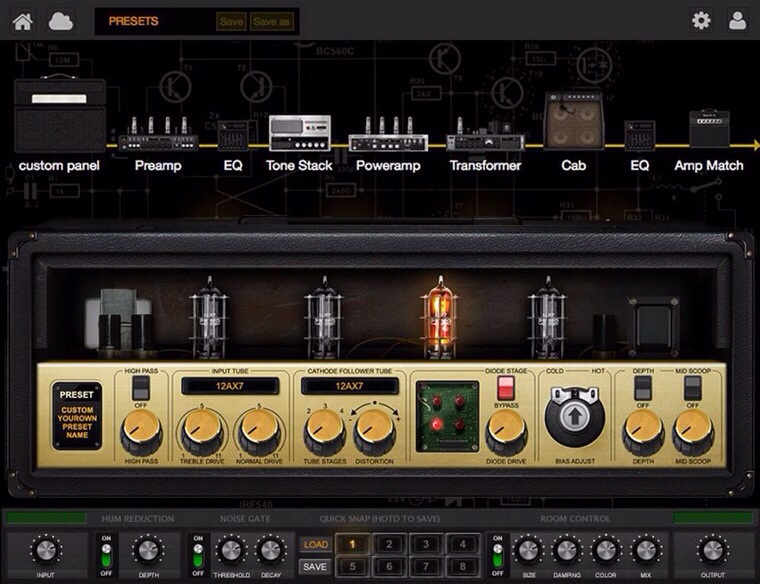760x584 pixels.
Task: Toggle Room Control on/off switch
Action: pos(498,556)
